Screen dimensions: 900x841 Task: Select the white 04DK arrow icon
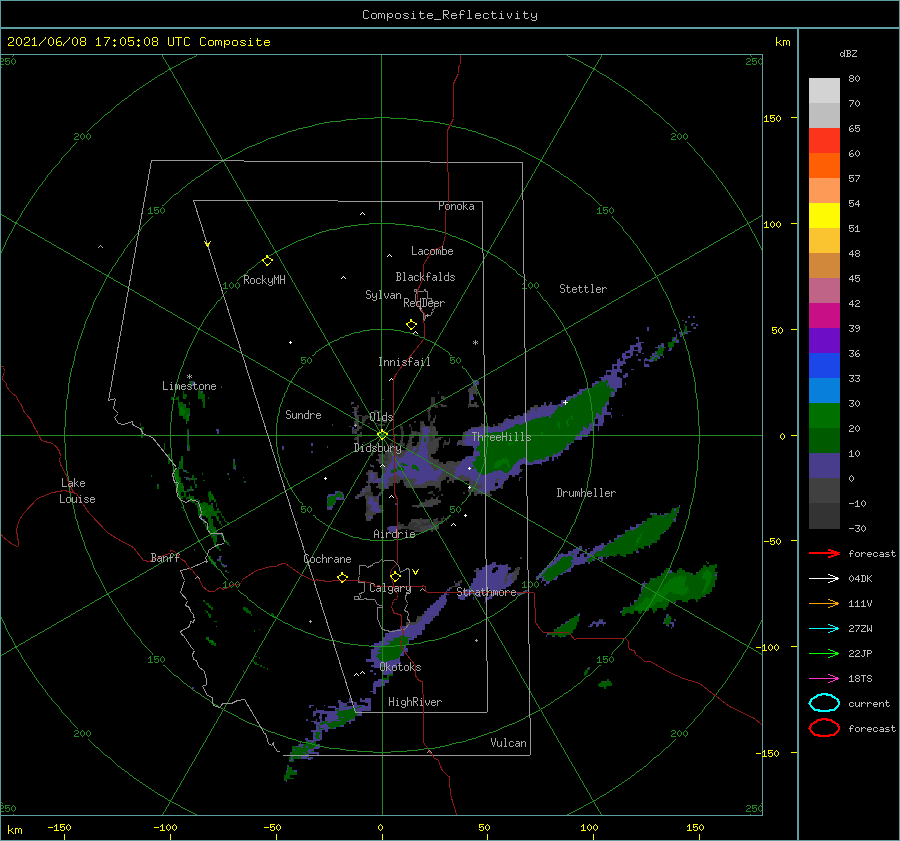[x=824, y=579]
